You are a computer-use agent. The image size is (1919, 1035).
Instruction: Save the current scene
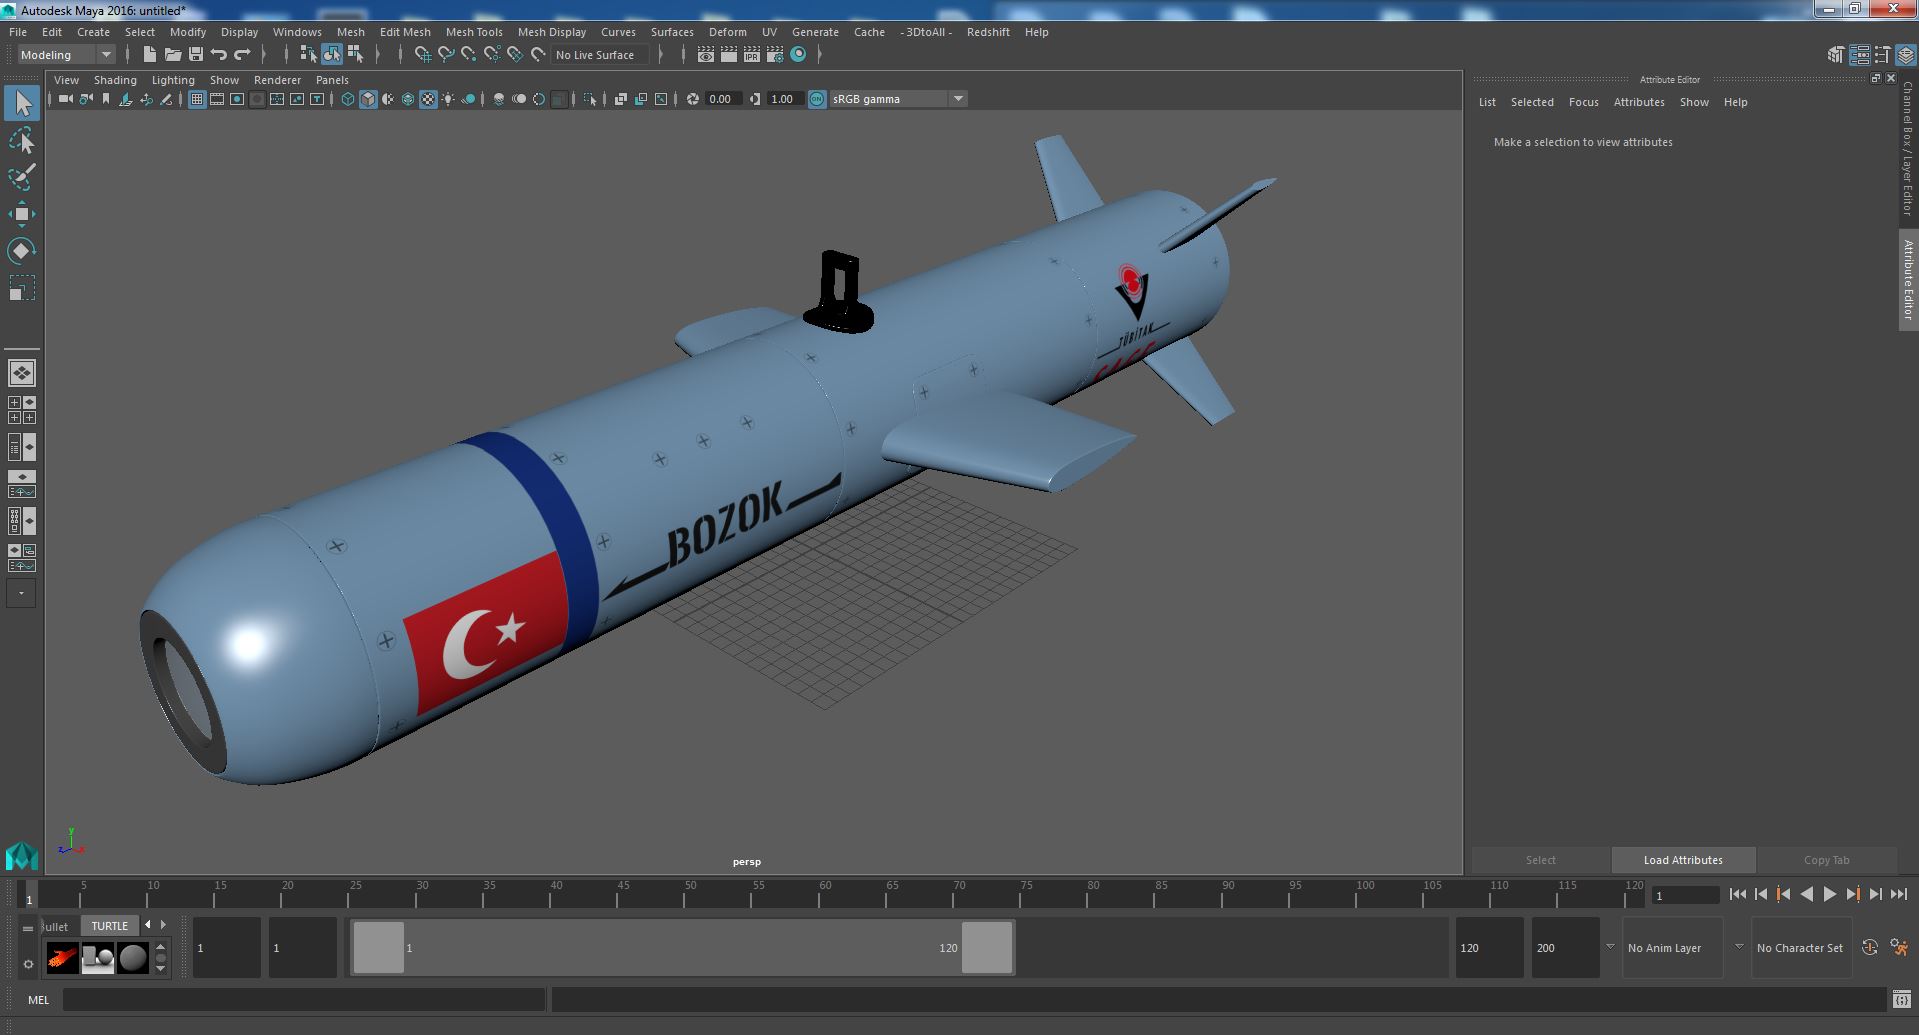tap(196, 55)
